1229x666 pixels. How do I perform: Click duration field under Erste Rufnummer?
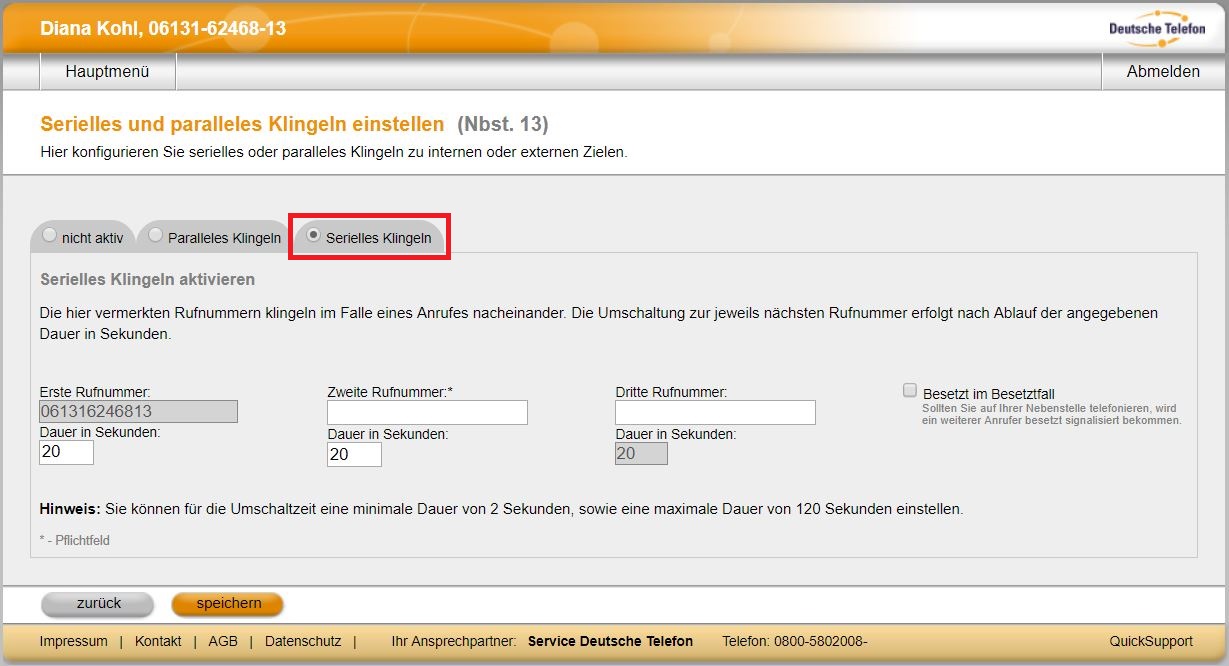tap(66, 453)
